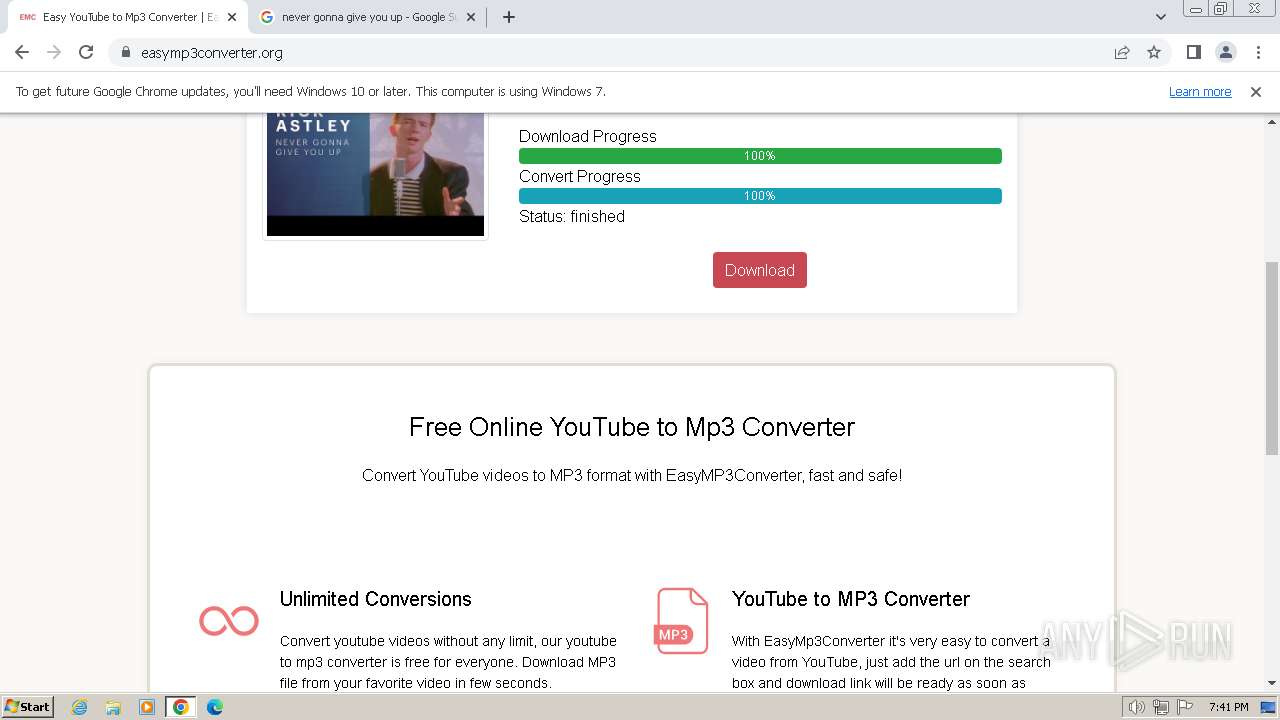
Task: Launch Microsoft Edge from the taskbar
Action: tap(215, 707)
